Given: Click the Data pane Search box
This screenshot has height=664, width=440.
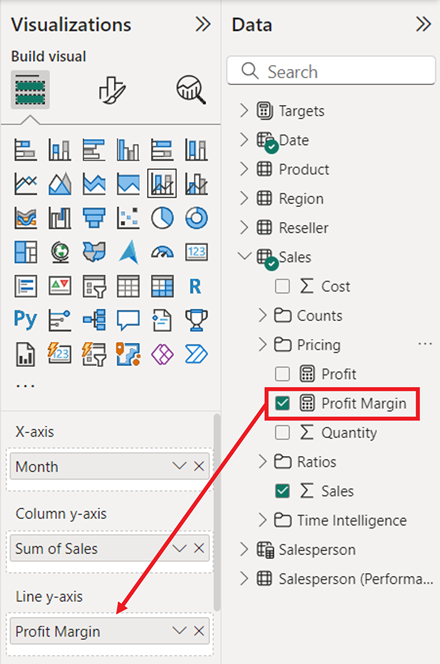Looking at the screenshot, I should click(331, 71).
